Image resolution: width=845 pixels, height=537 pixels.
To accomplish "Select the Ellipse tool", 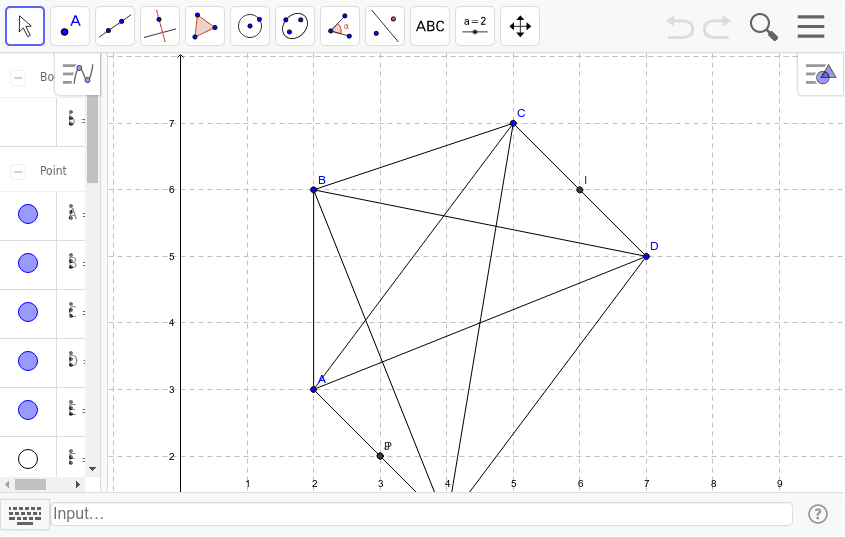I will (x=295, y=26).
